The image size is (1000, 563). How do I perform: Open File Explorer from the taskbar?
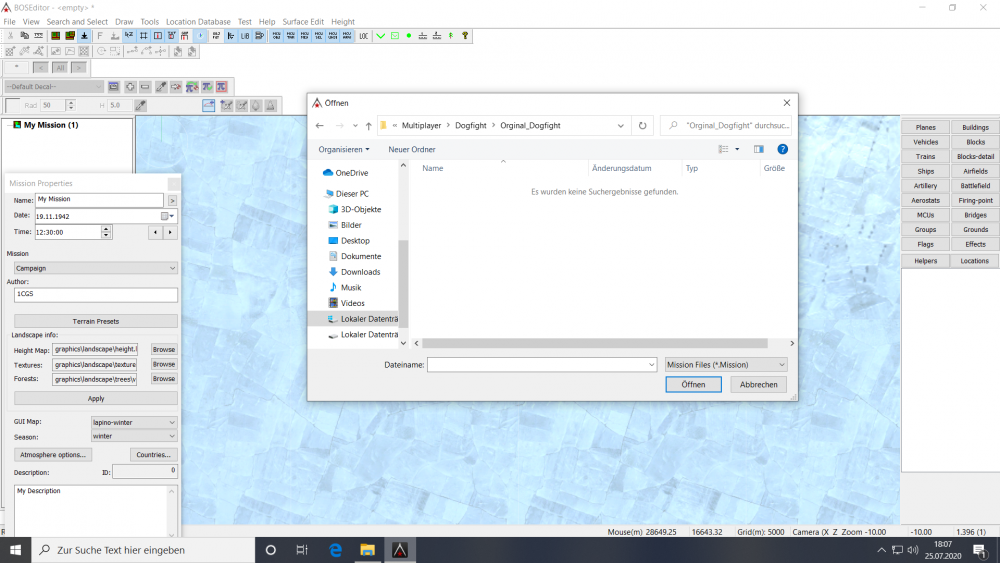tap(367, 550)
